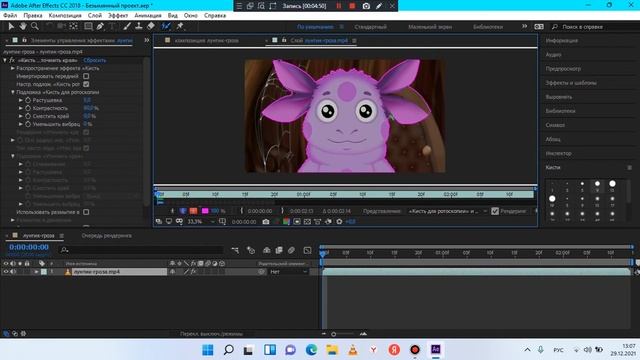Open the channel display RGB icon in viewer
This screenshot has width=640, height=360.
pyautogui.click(x=287, y=222)
